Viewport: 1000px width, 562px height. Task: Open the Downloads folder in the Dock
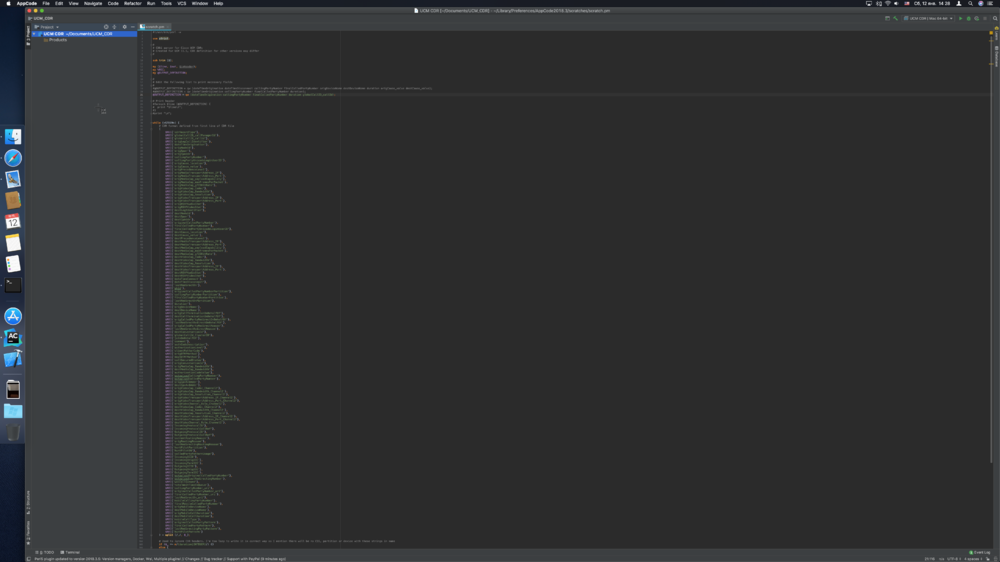coord(13,411)
